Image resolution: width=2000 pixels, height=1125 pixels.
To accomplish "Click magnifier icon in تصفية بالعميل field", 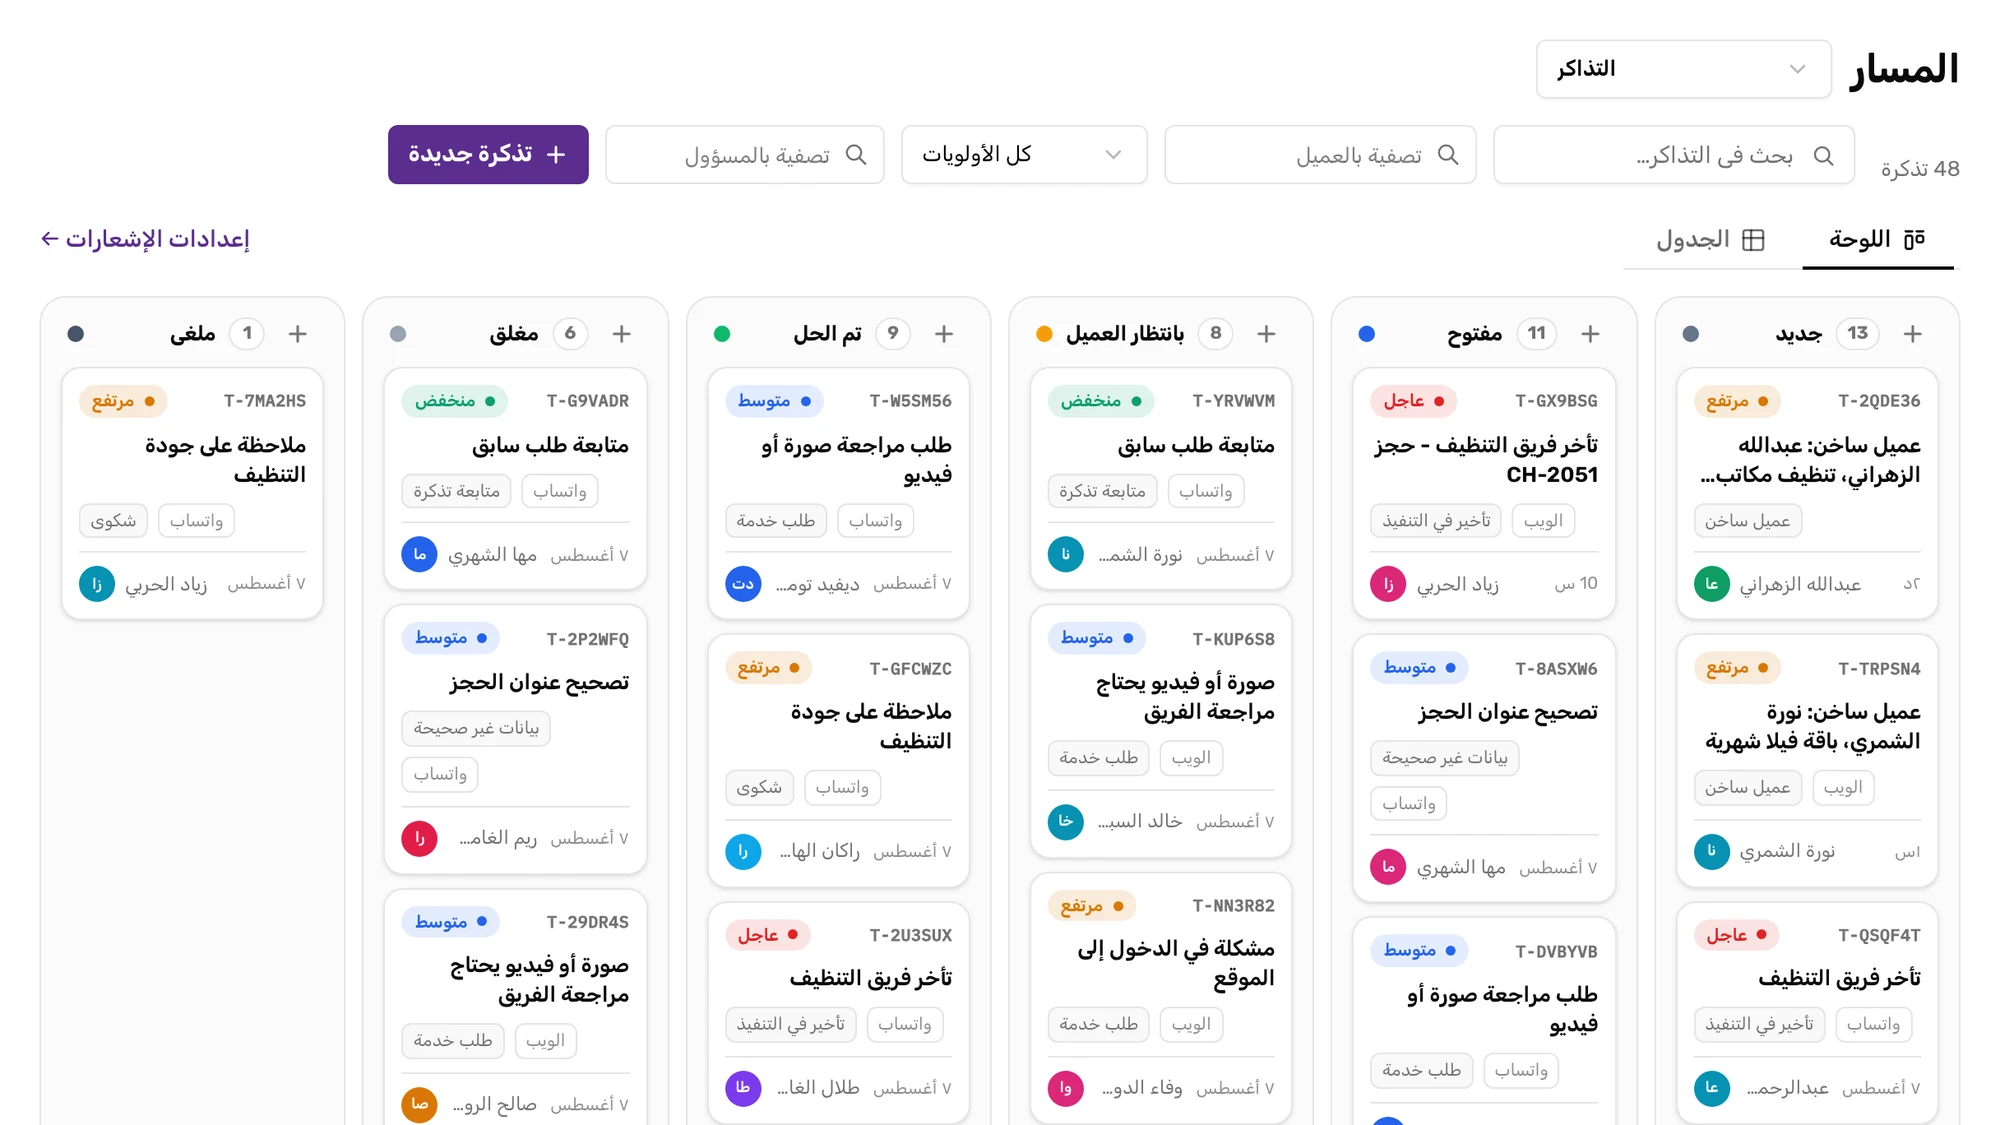I will (x=1447, y=155).
